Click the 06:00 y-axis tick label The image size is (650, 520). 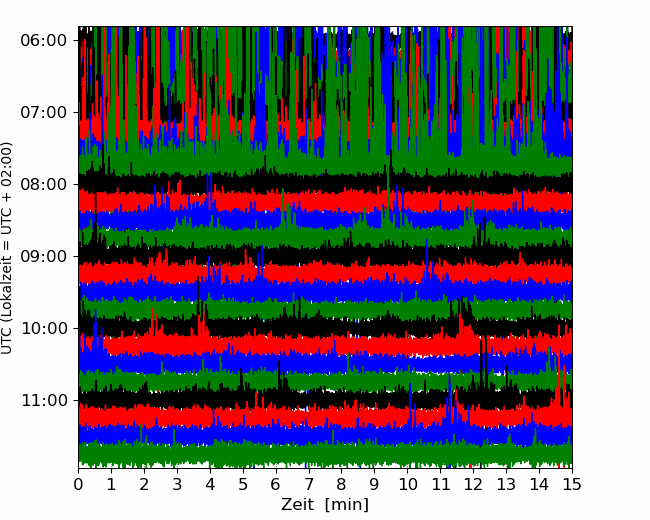(44, 41)
